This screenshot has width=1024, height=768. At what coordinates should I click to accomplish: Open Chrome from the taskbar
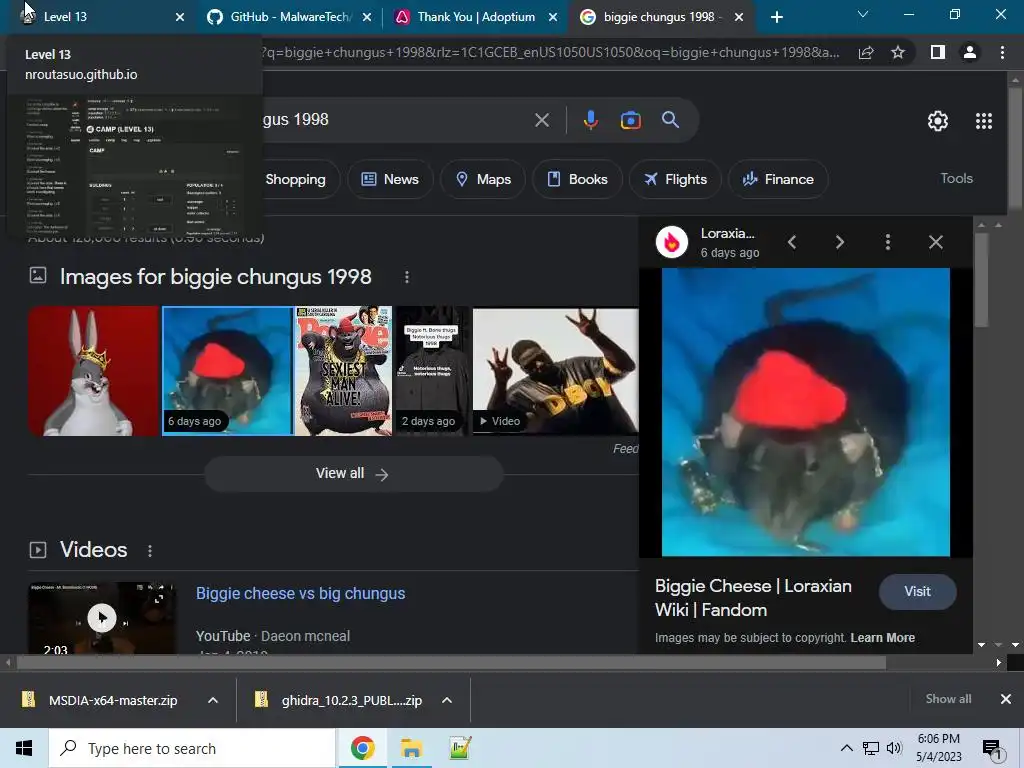pos(362,748)
